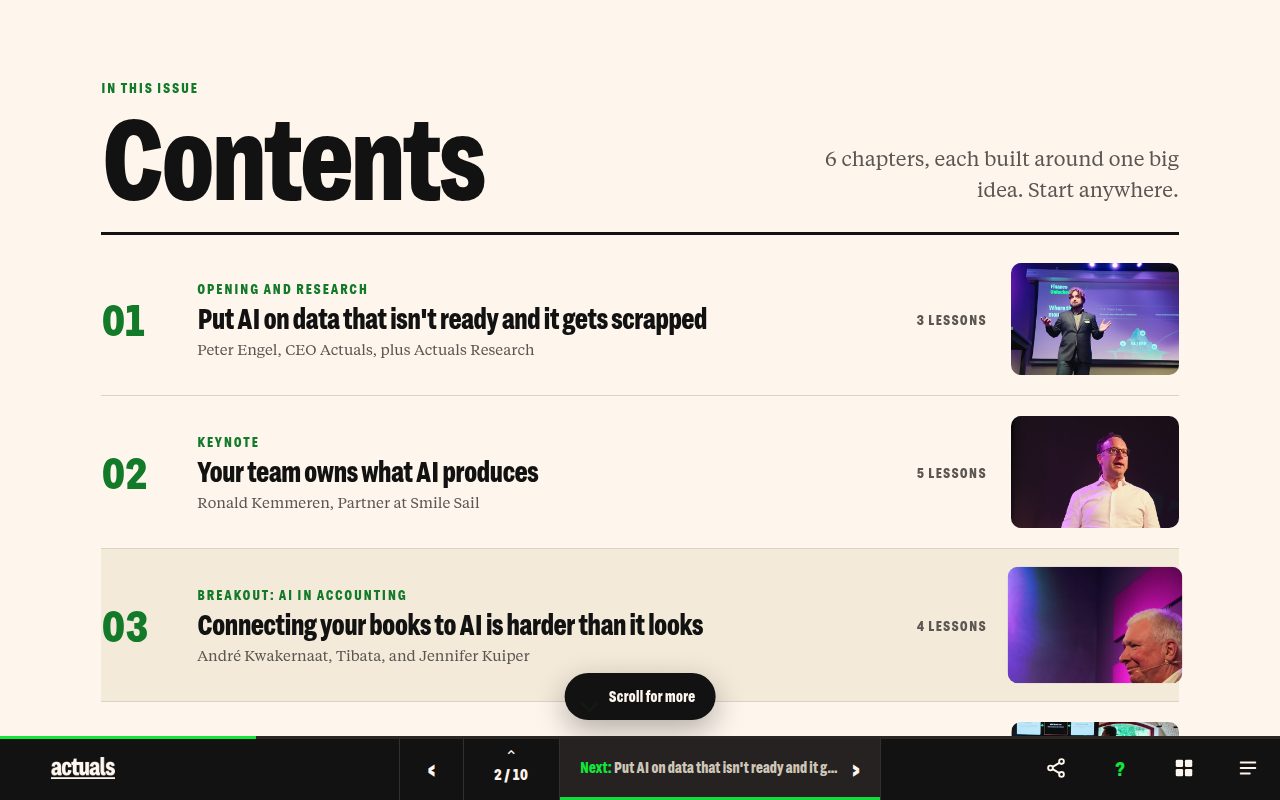Click BREAKOUT: AI IN ACCOUNTING label
Image resolution: width=1280 pixels, height=800 pixels.
click(x=302, y=595)
